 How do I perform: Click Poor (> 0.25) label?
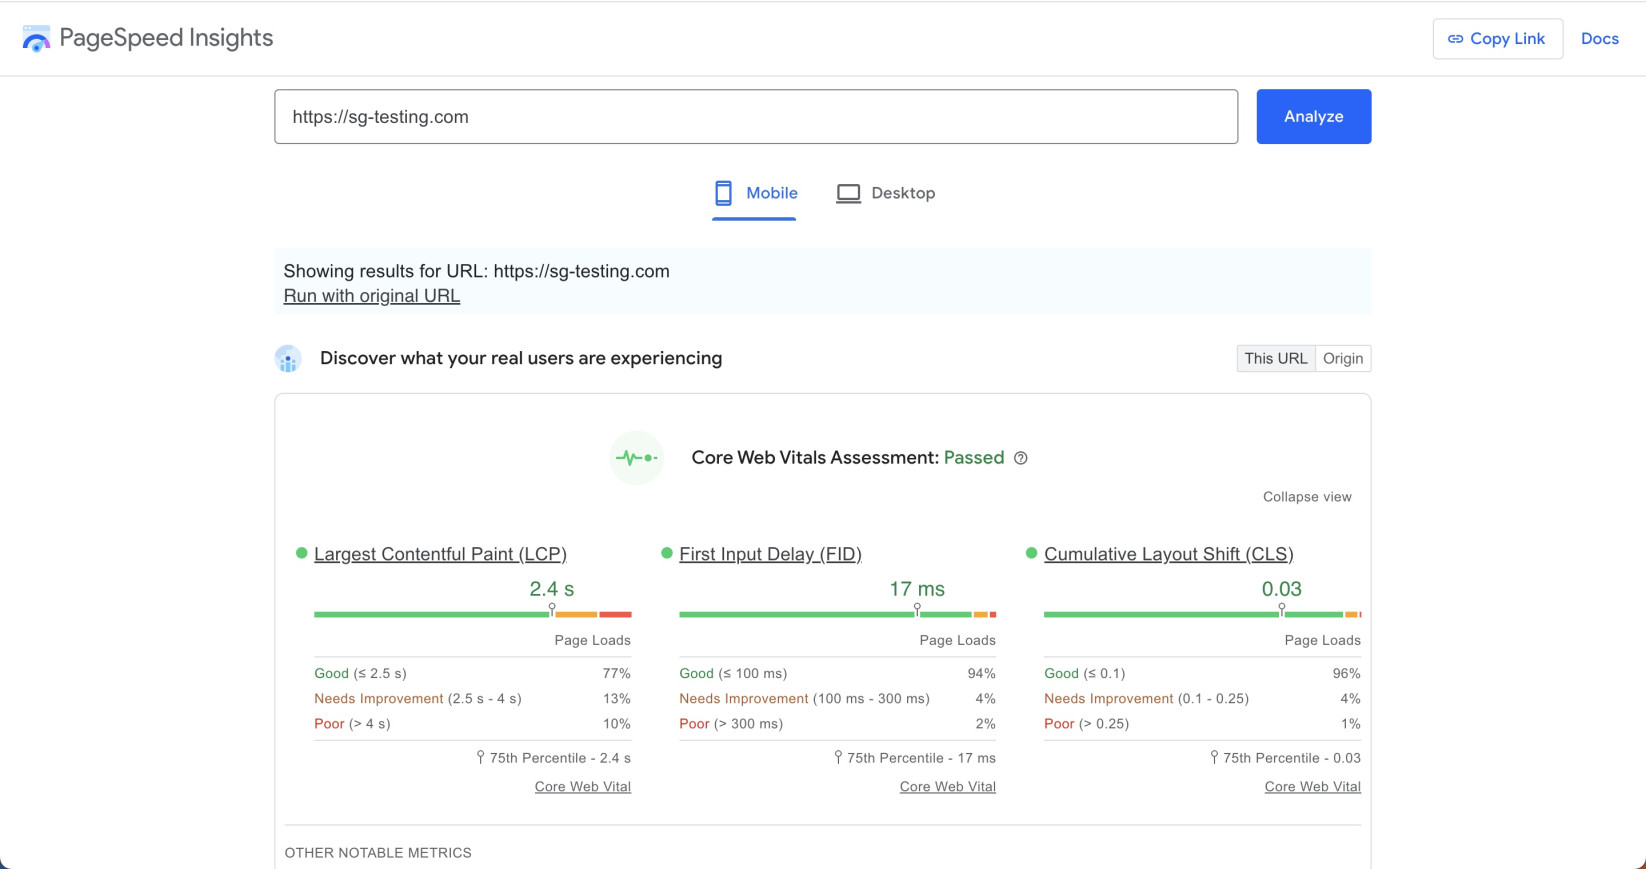pos(1087,724)
